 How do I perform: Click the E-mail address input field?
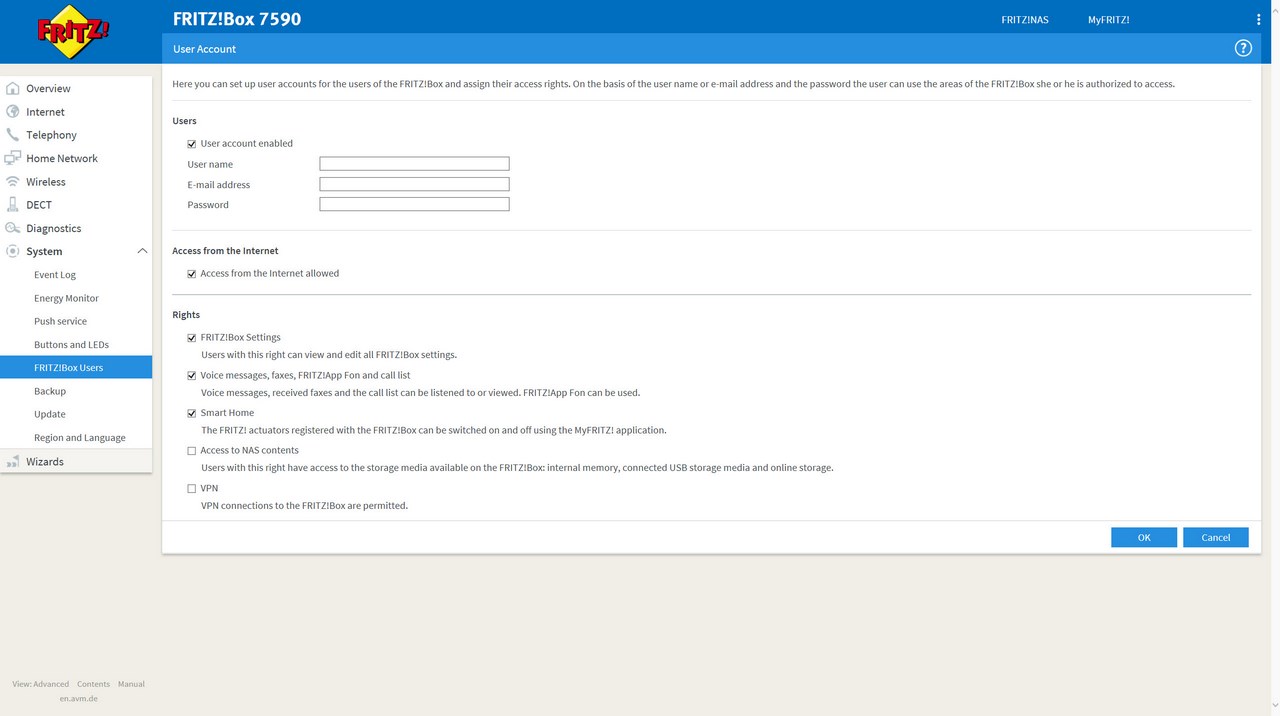(x=414, y=184)
